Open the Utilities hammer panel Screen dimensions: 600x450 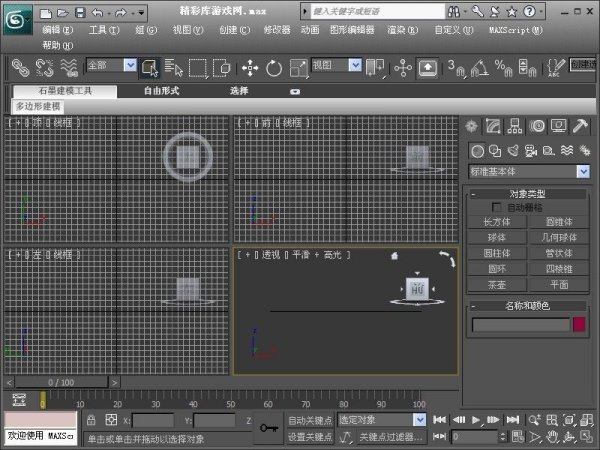click(x=580, y=126)
